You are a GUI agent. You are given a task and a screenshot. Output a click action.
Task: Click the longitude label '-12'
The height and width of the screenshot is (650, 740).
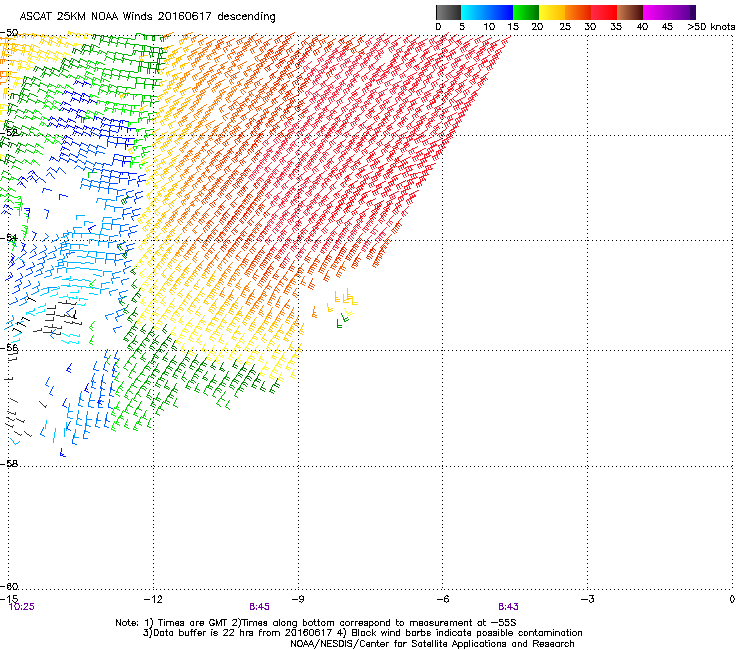point(152,599)
